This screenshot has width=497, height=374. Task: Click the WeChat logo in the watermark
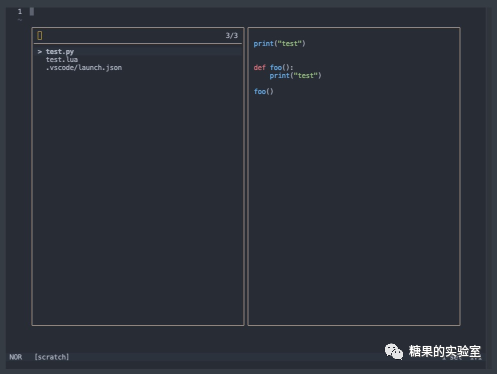(394, 352)
